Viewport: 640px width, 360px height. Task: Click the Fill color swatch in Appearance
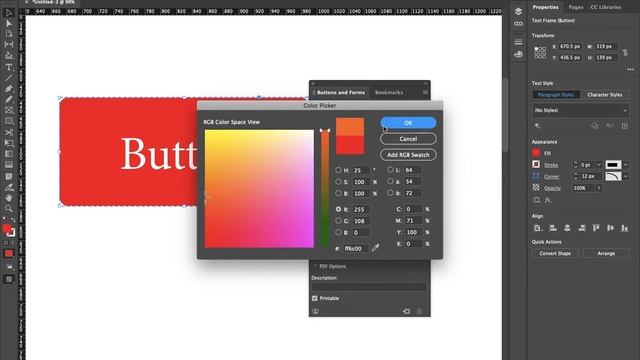(x=536, y=153)
